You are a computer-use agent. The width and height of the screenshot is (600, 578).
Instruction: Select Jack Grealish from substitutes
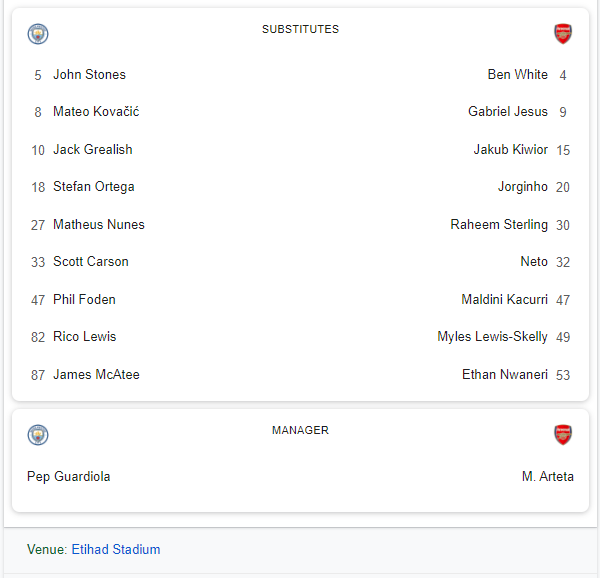pyautogui.click(x=93, y=149)
